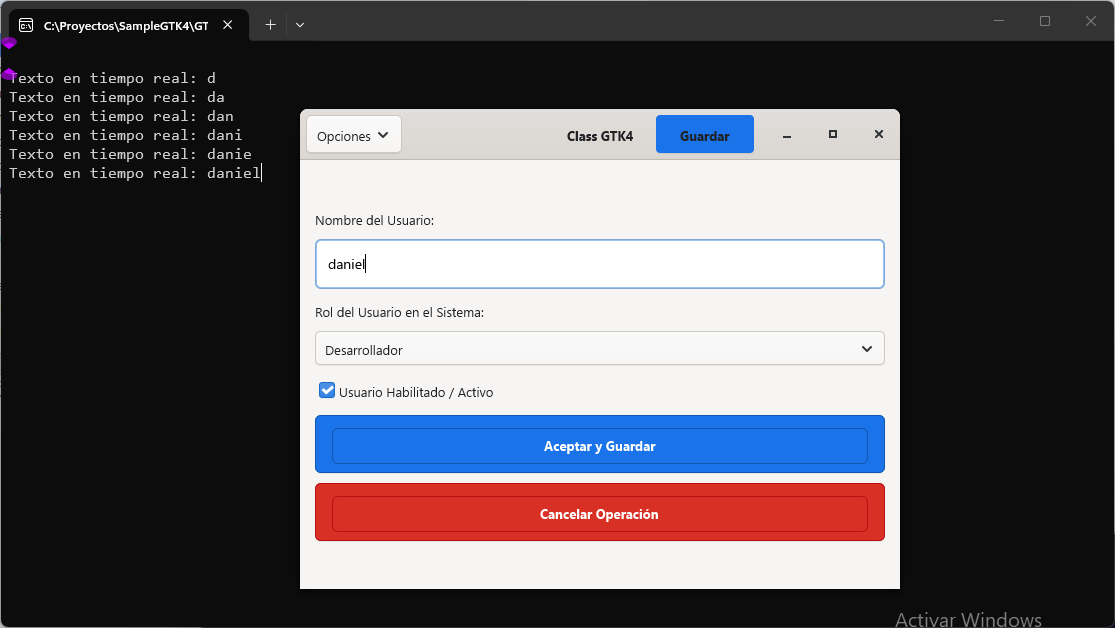1115x628 pixels.
Task: Click terminal line 'Texto en tiempo real: dan'
Action: pos(121,116)
